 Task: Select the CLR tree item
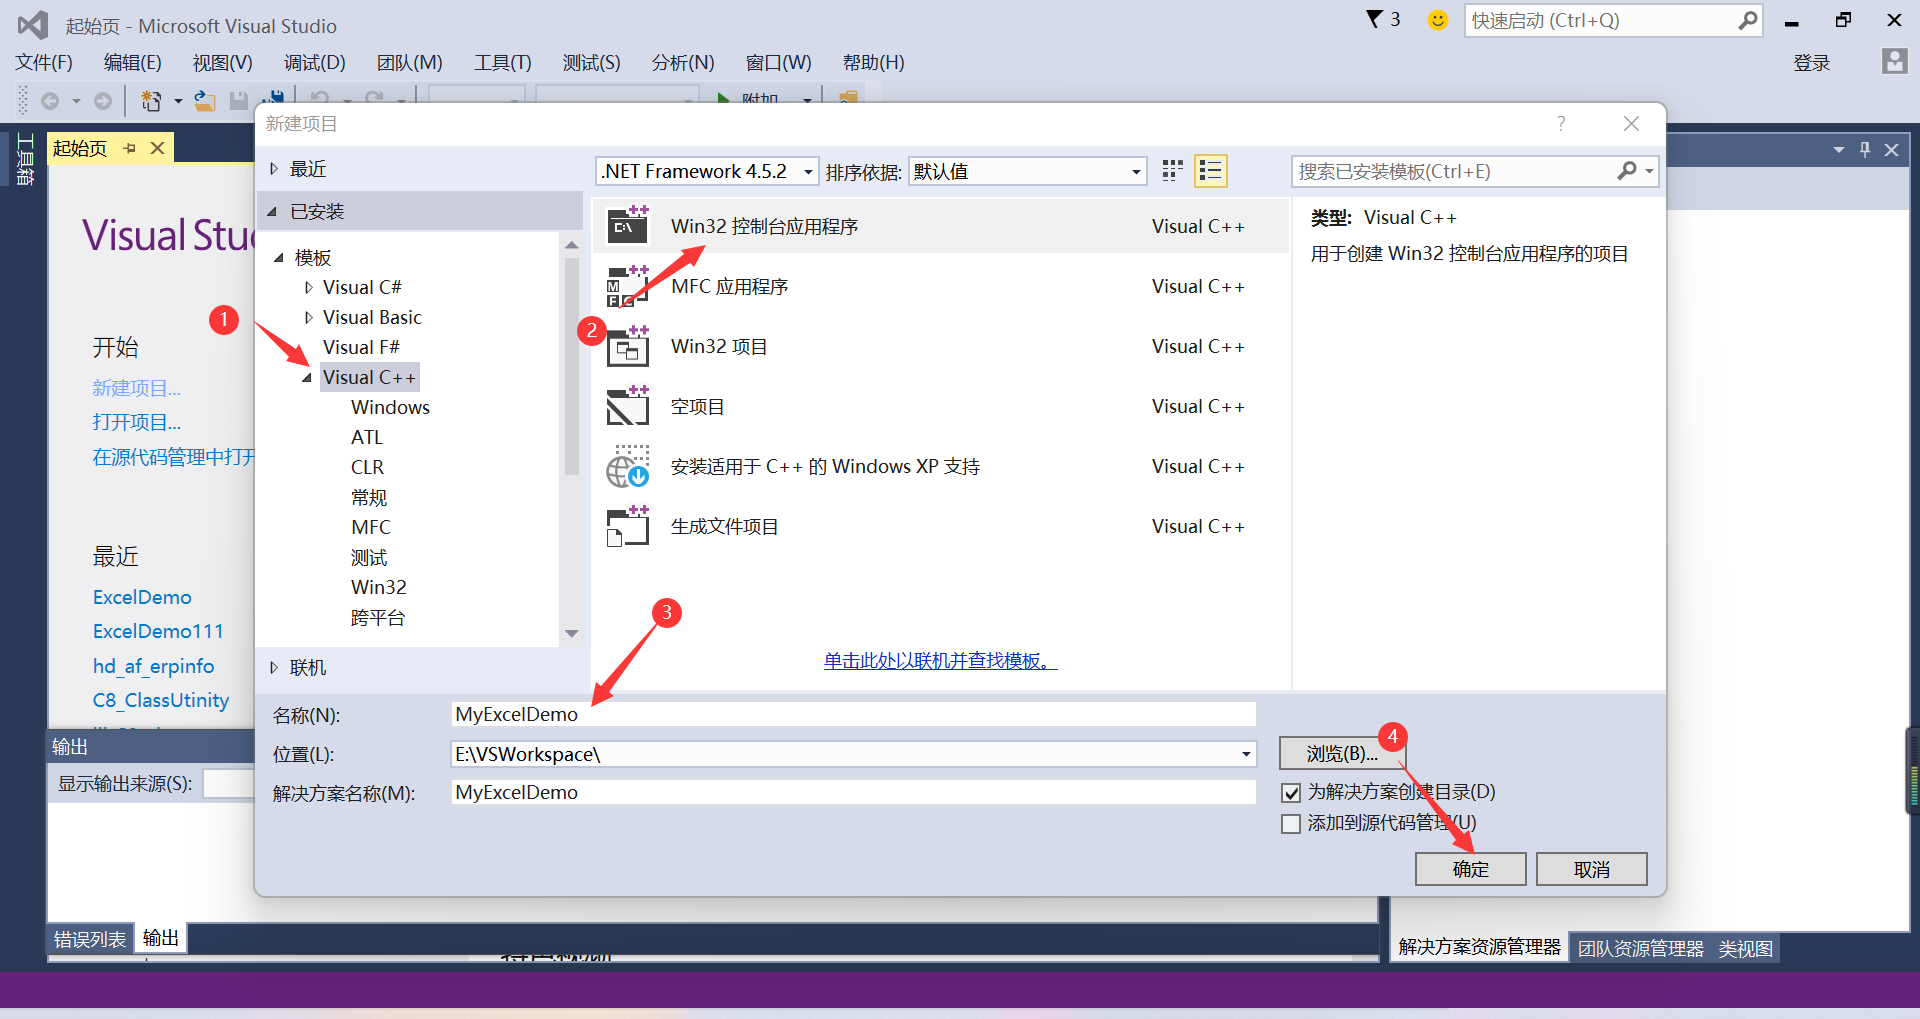click(x=368, y=467)
